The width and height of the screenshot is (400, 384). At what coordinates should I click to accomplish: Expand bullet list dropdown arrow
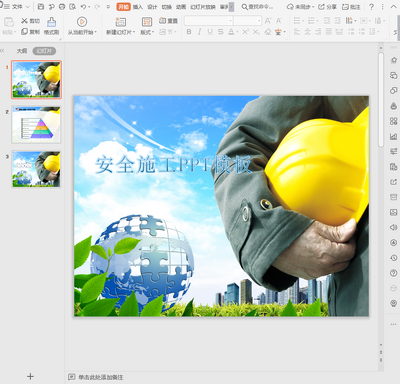pyautogui.click(x=303, y=21)
